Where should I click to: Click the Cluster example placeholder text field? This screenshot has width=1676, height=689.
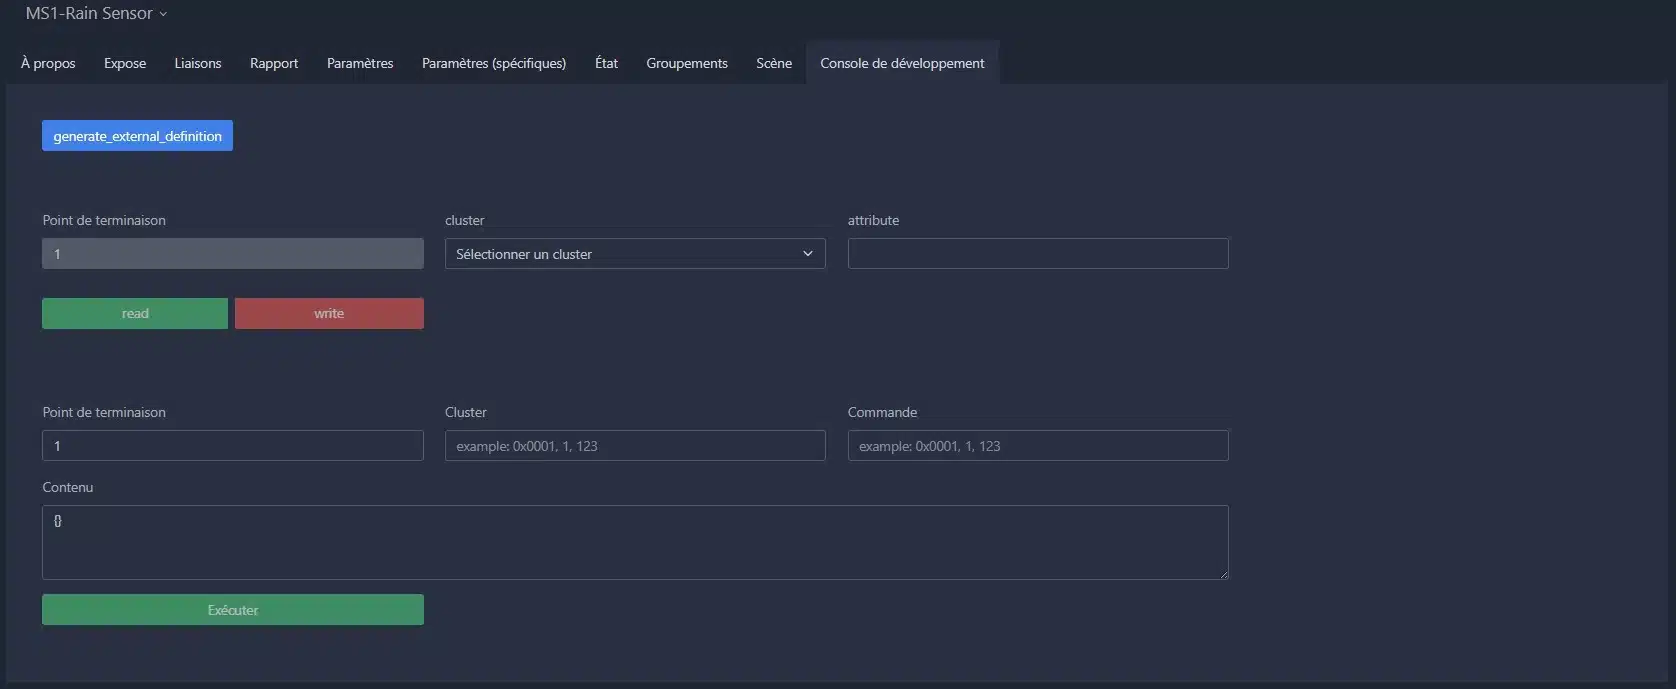635,446
